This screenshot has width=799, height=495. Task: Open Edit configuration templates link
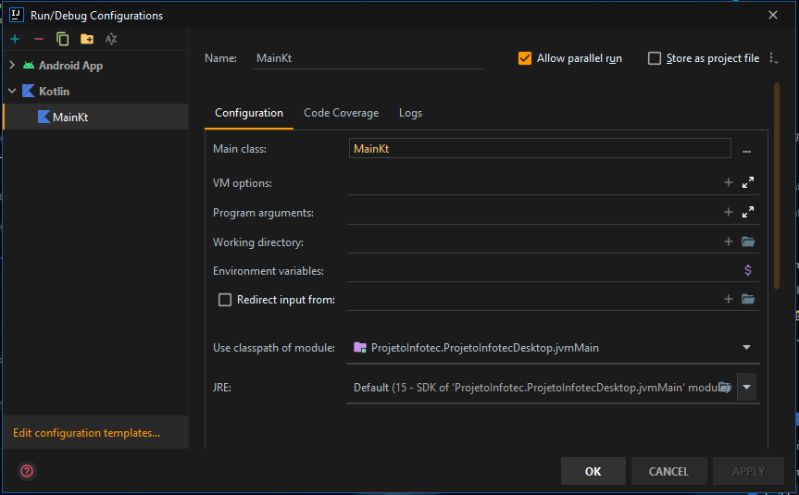[x=87, y=433]
